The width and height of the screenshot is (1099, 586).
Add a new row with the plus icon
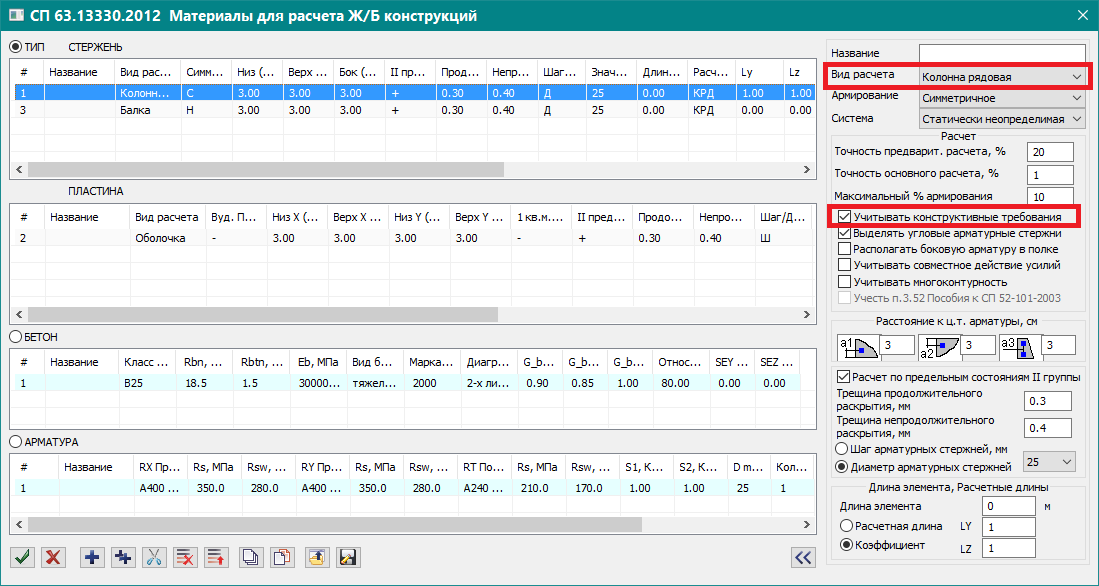click(93, 557)
